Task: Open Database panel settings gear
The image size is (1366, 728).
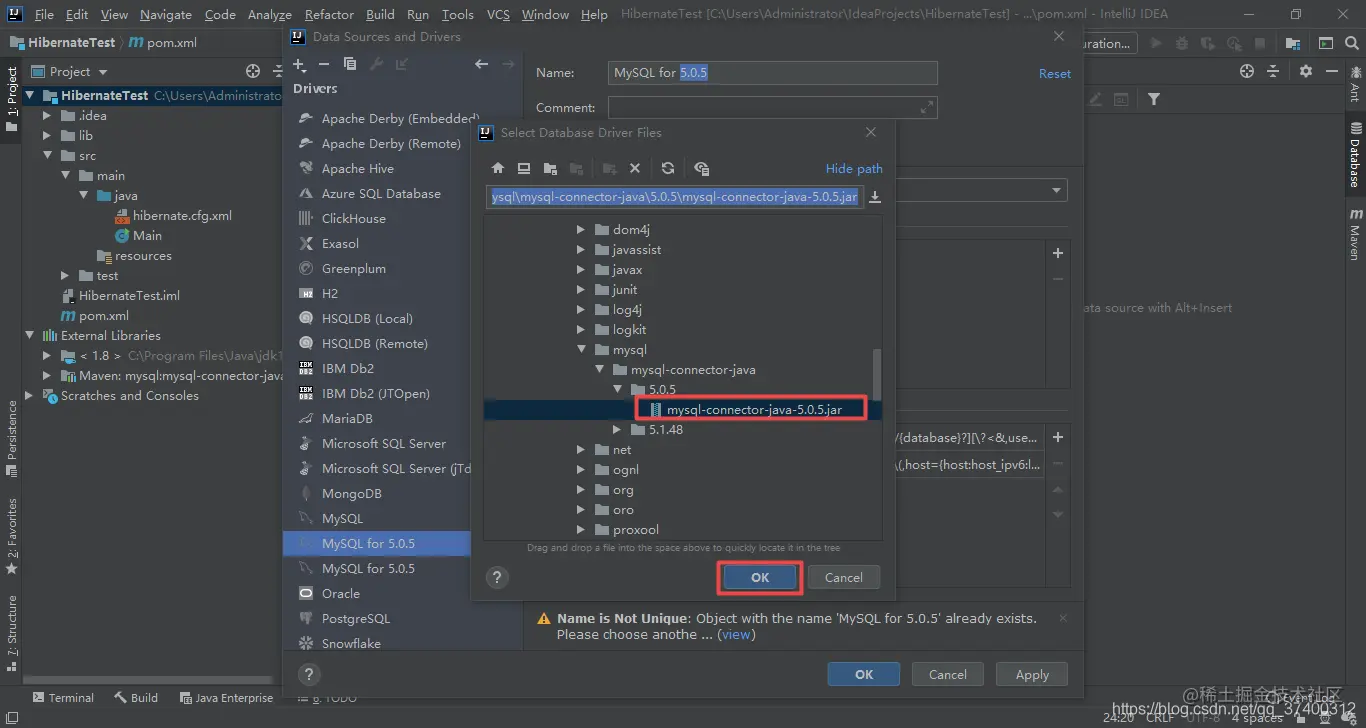Action: pyautogui.click(x=1305, y=71)
